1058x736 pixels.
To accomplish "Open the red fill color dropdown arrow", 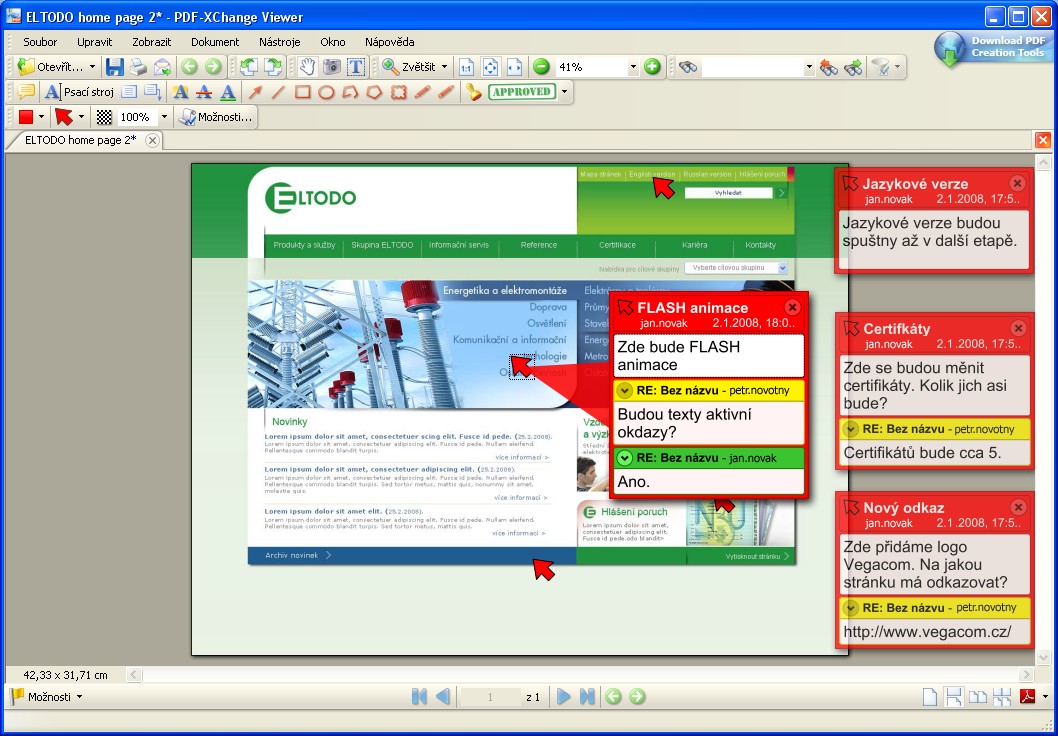I will [41, 117].
